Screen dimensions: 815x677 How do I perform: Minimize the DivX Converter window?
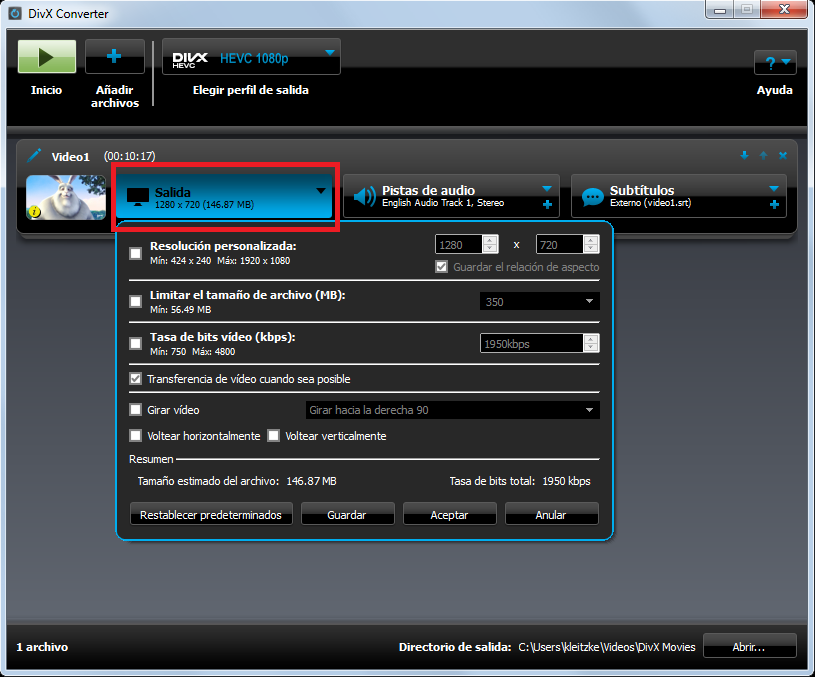[x=720, y=10]
